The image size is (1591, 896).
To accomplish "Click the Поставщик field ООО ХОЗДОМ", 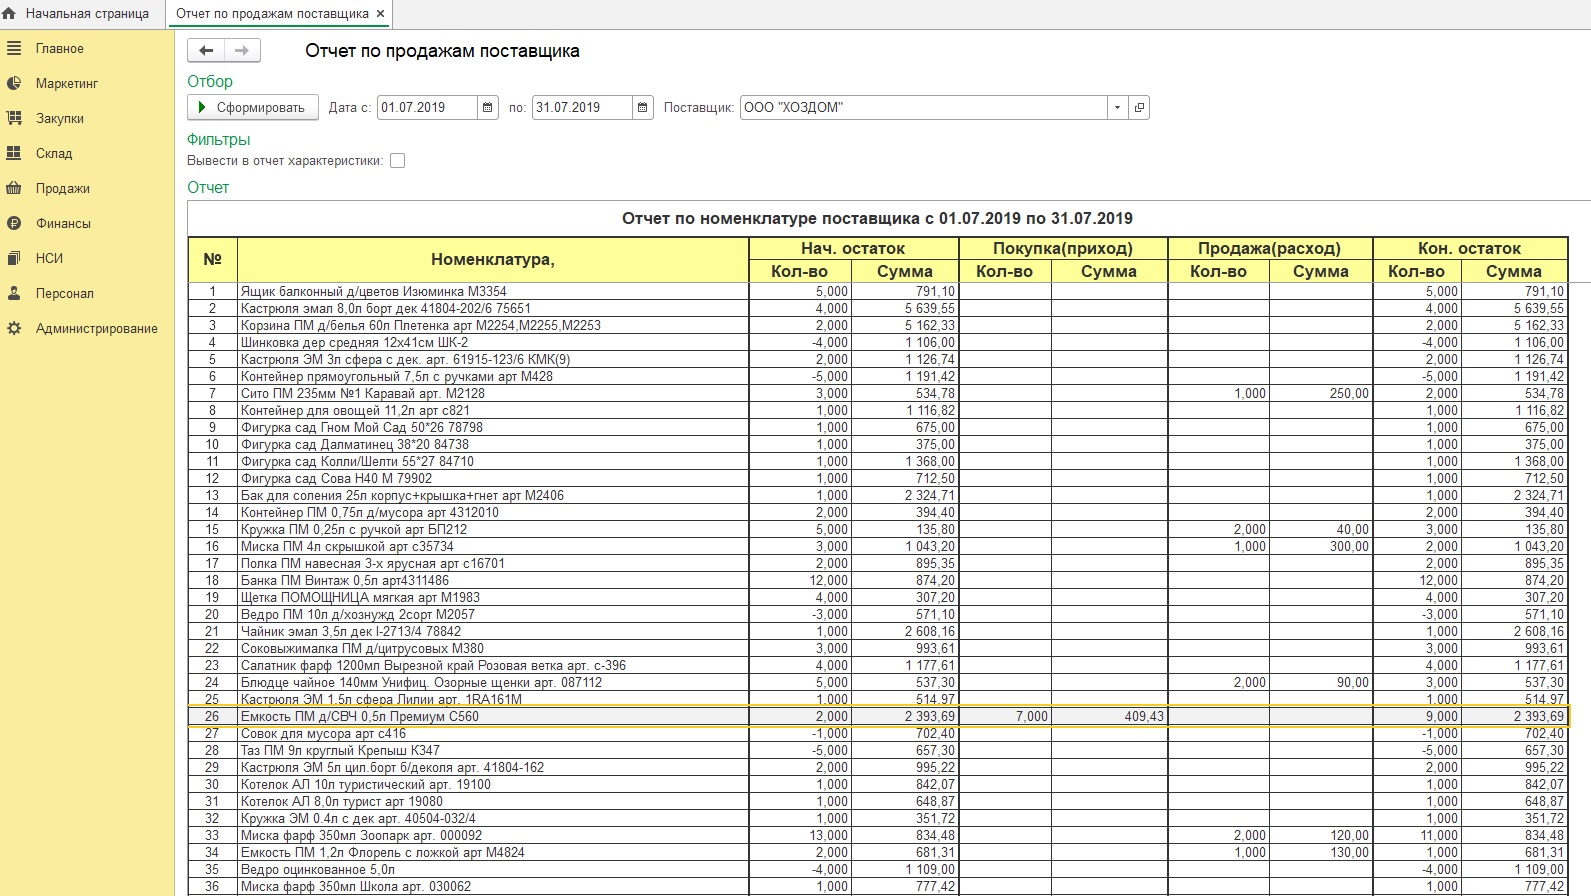I will (923, 107).
